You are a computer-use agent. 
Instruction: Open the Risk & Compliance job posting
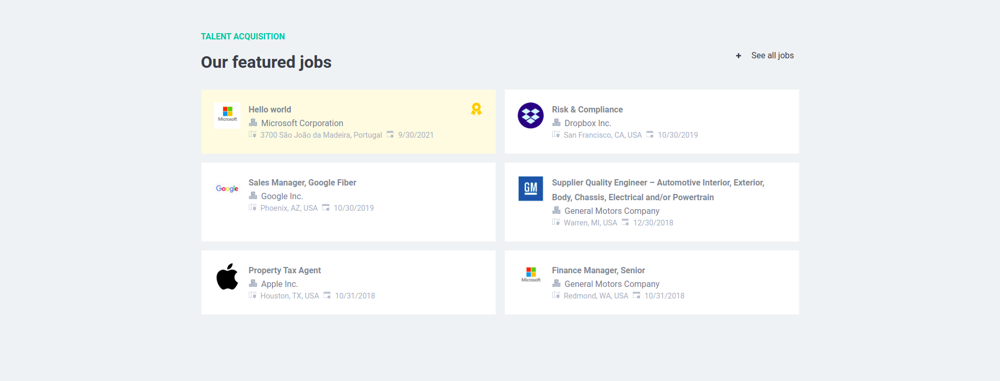coord(587,109)
